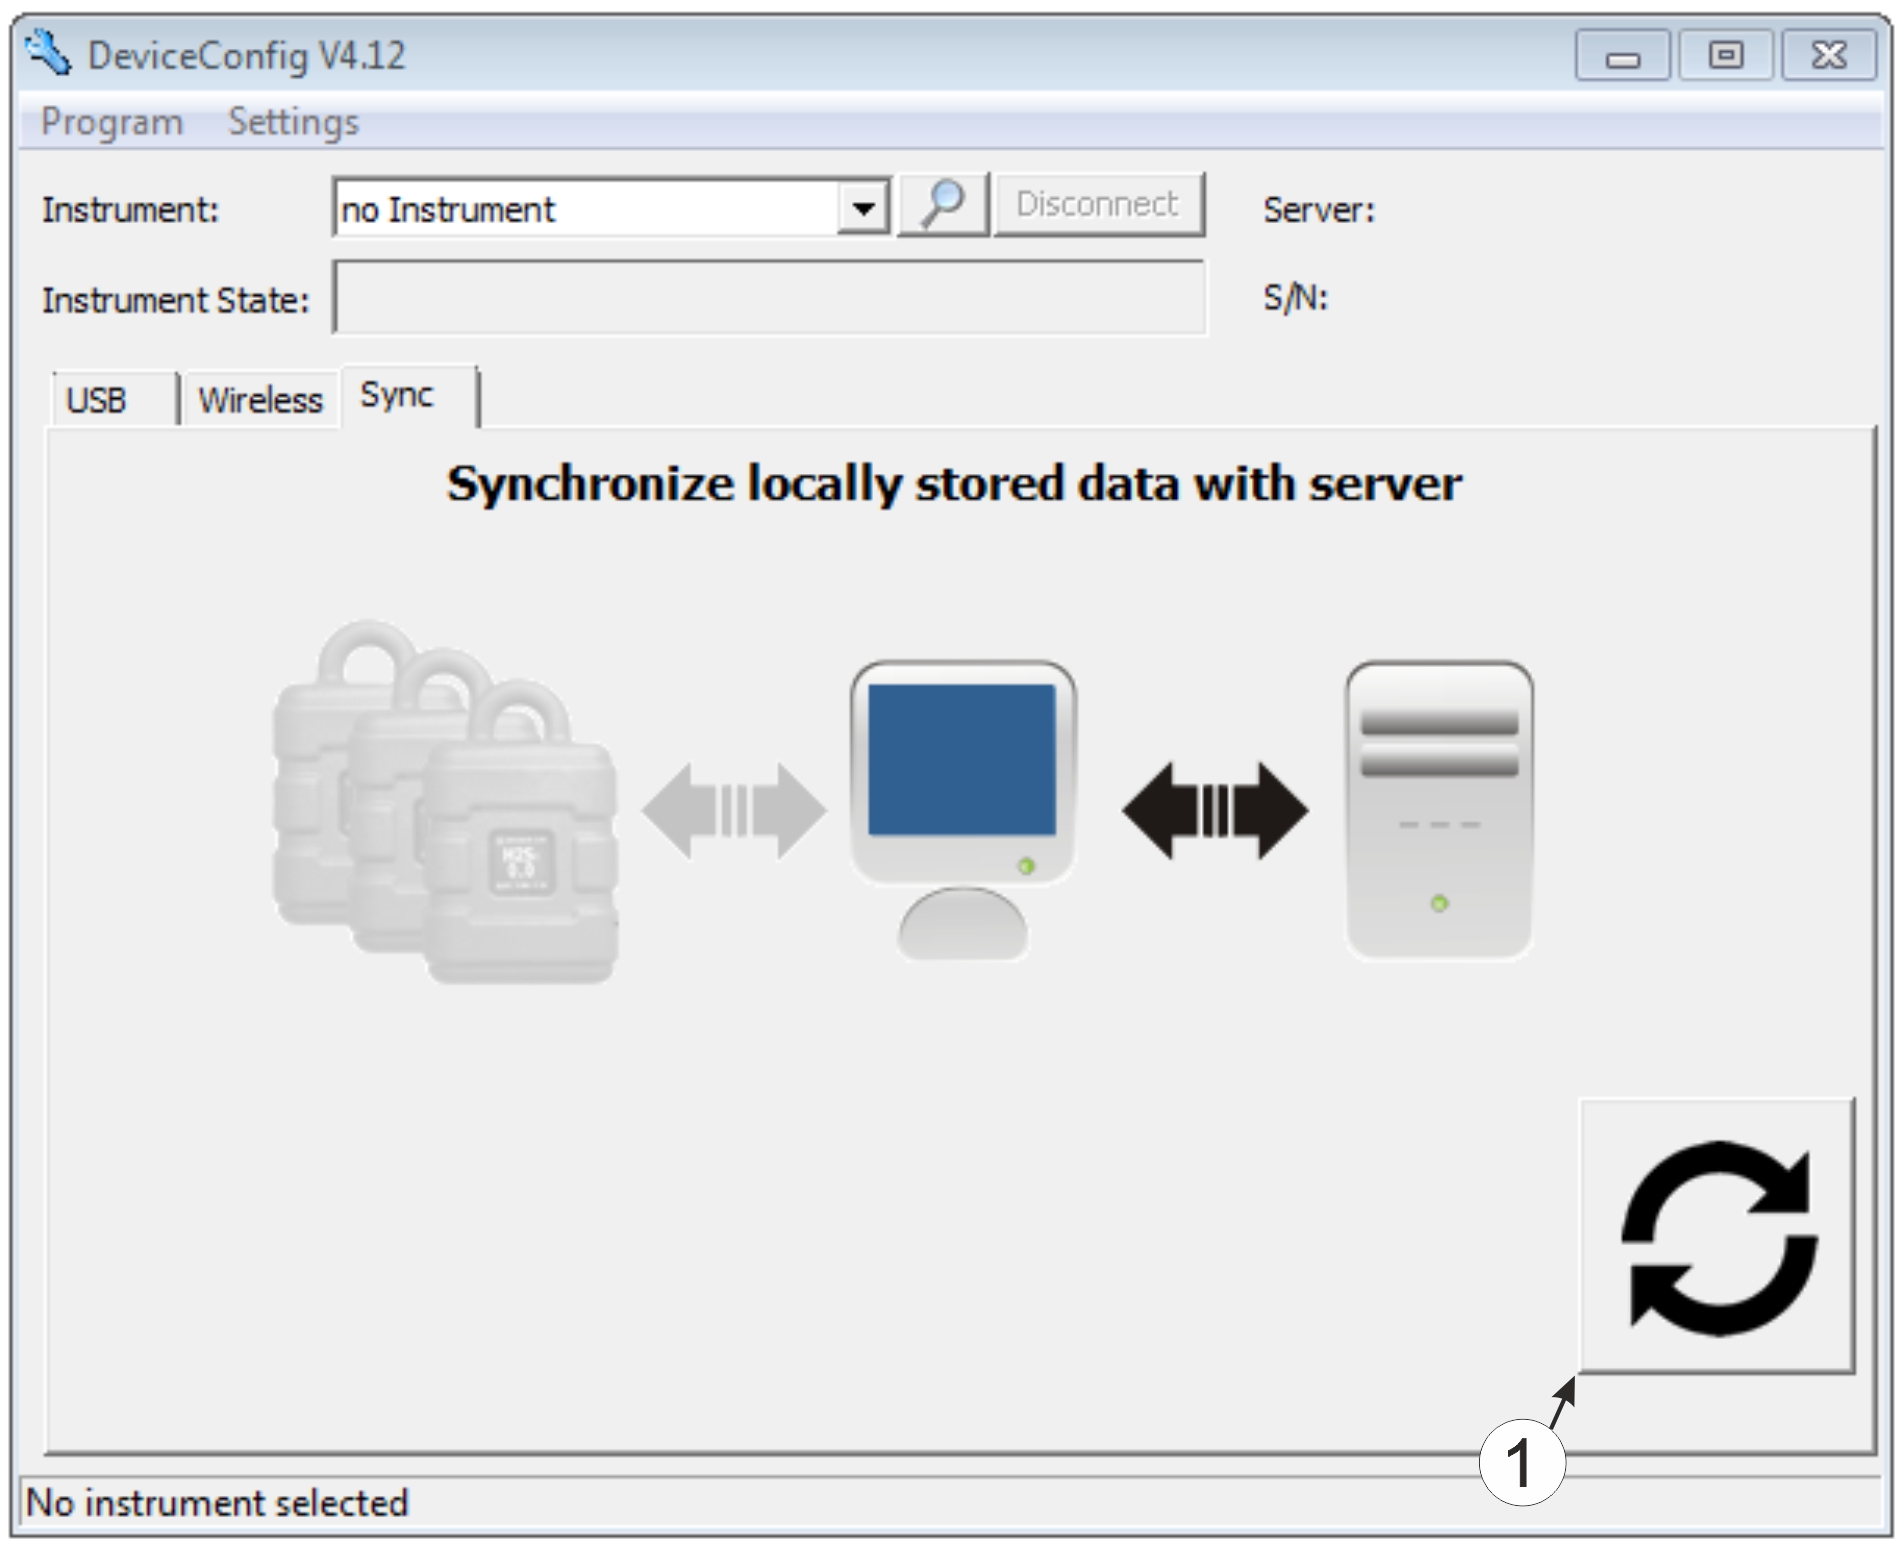1902x1544 pixels.
Task: Maximize the DeviceConfig window
Action: point(1725,56)
